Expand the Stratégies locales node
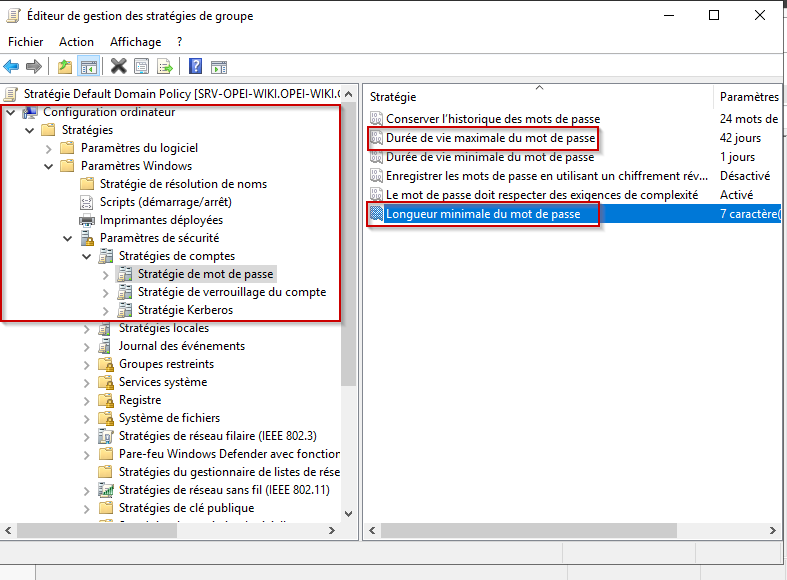The width and height of the screenshot is (787, 580). point(86,329)
